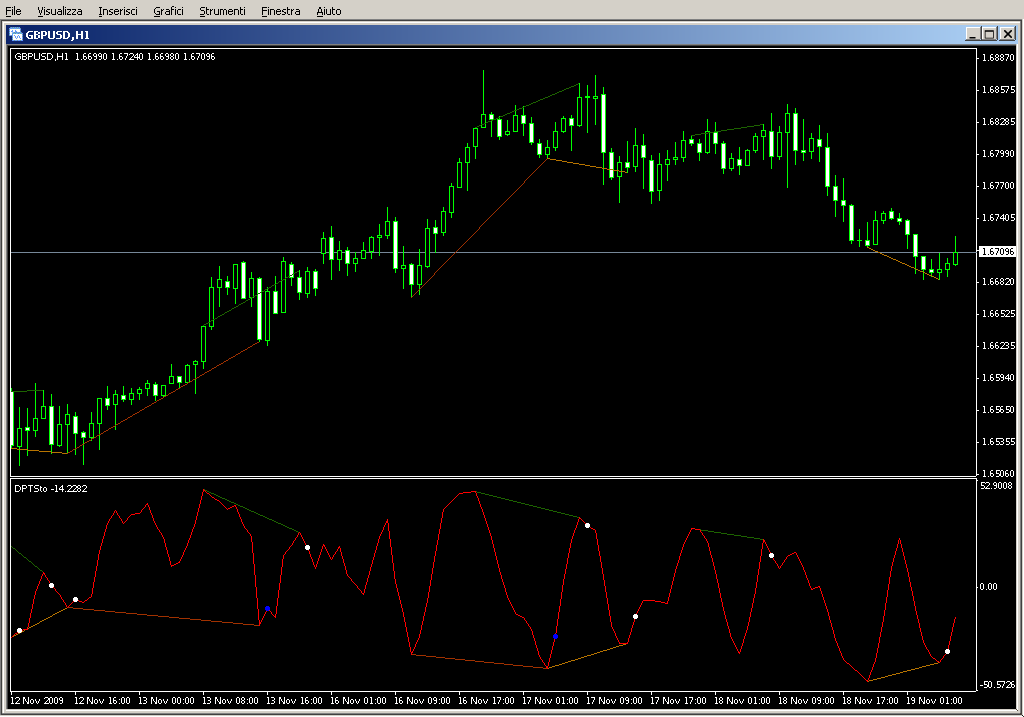The height and width of the screenshot is (717, 1024).
Task: Click time axis label 18 Nov 09:00
Action: (x=807, y=701)
